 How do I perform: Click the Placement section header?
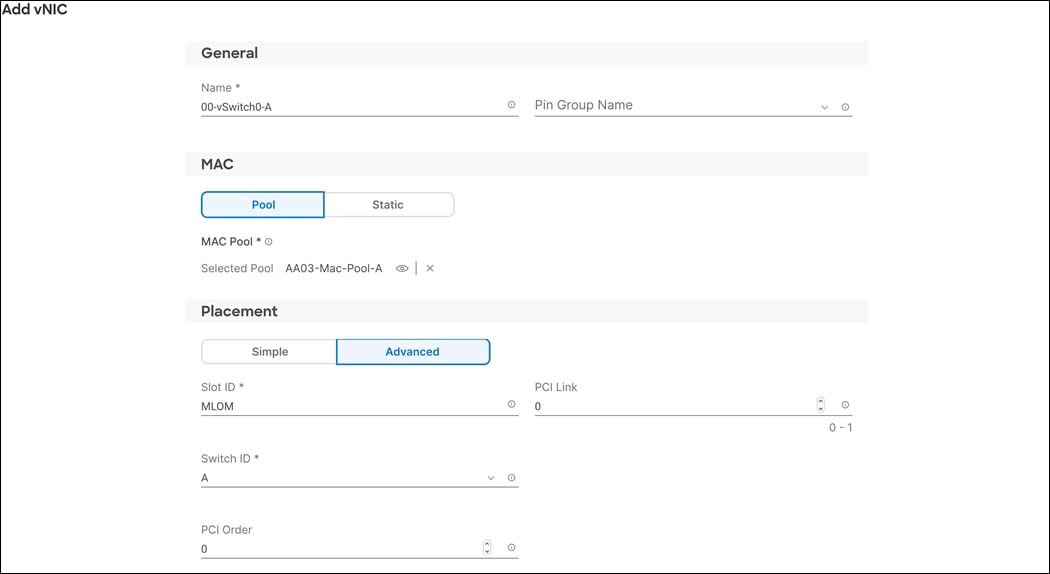pyautogui.click(x=526, y=311)
